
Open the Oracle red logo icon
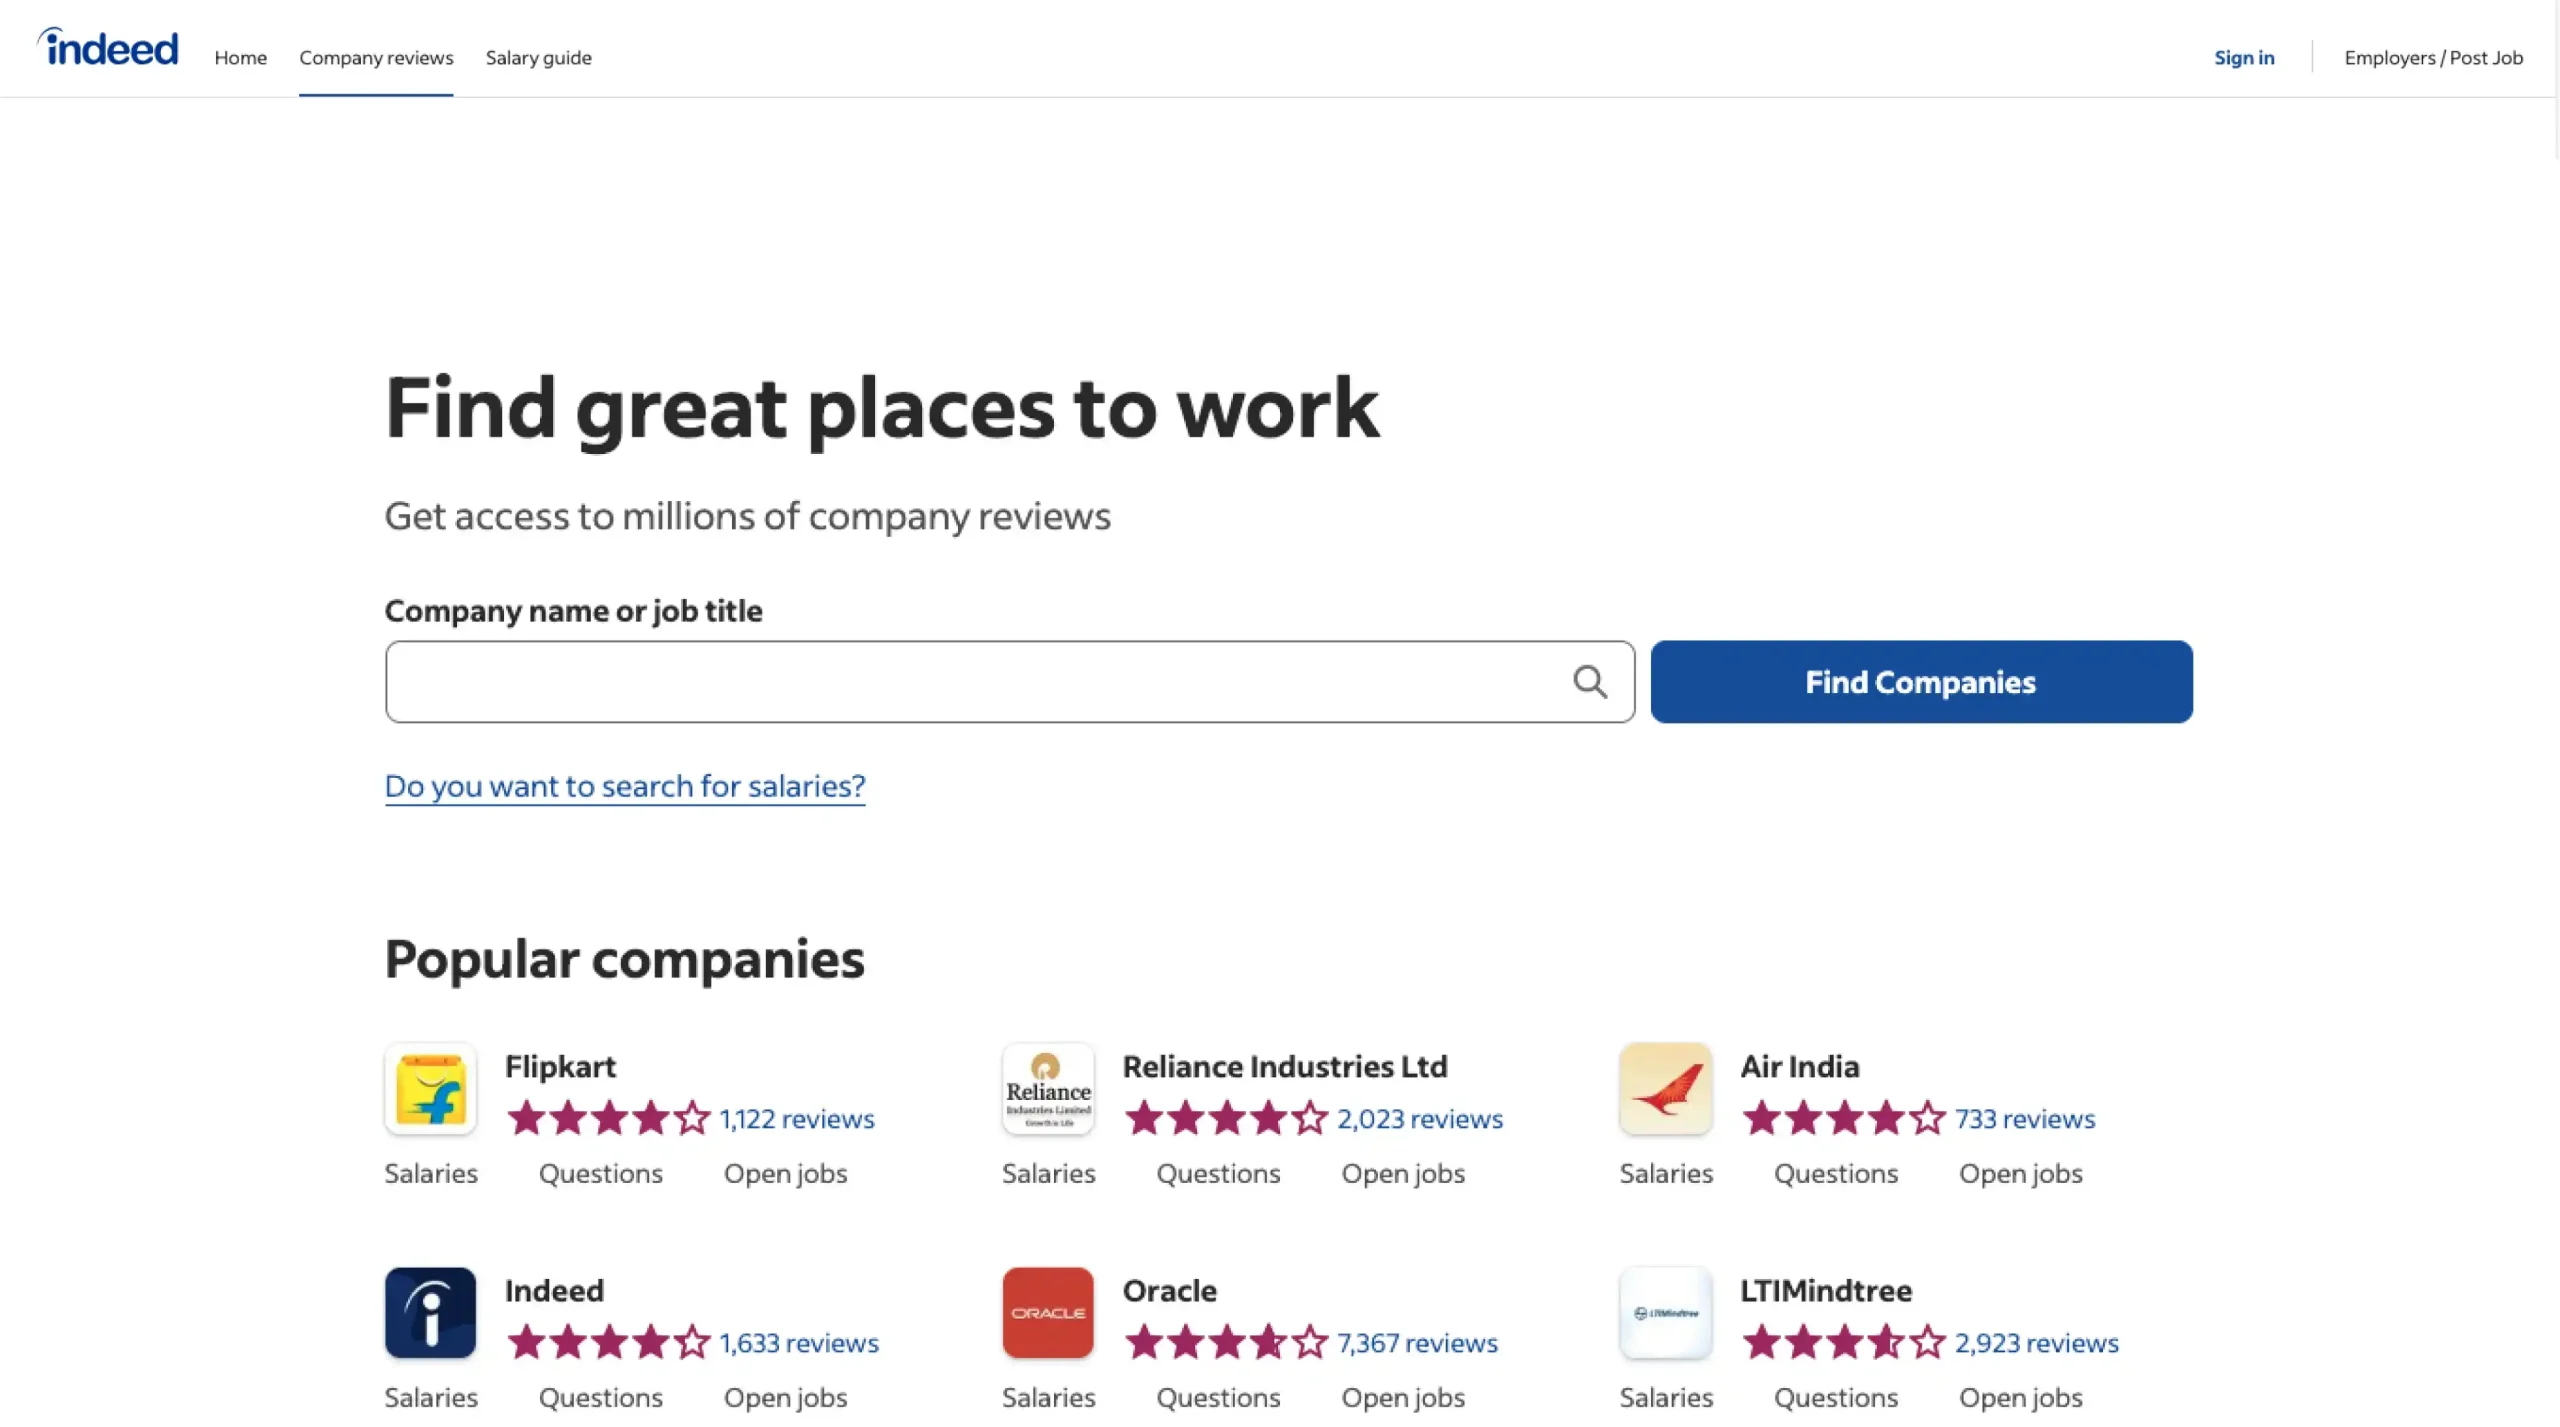[x=1048, y=1313]
